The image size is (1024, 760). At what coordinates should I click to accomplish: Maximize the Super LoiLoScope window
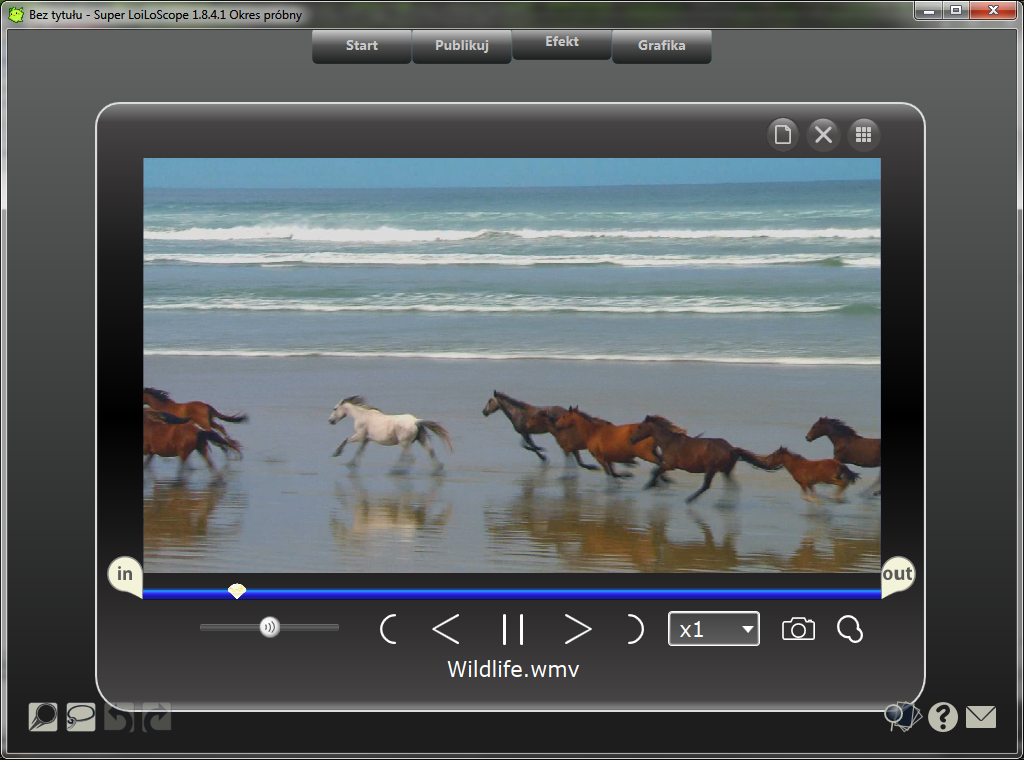click(955, 11)
